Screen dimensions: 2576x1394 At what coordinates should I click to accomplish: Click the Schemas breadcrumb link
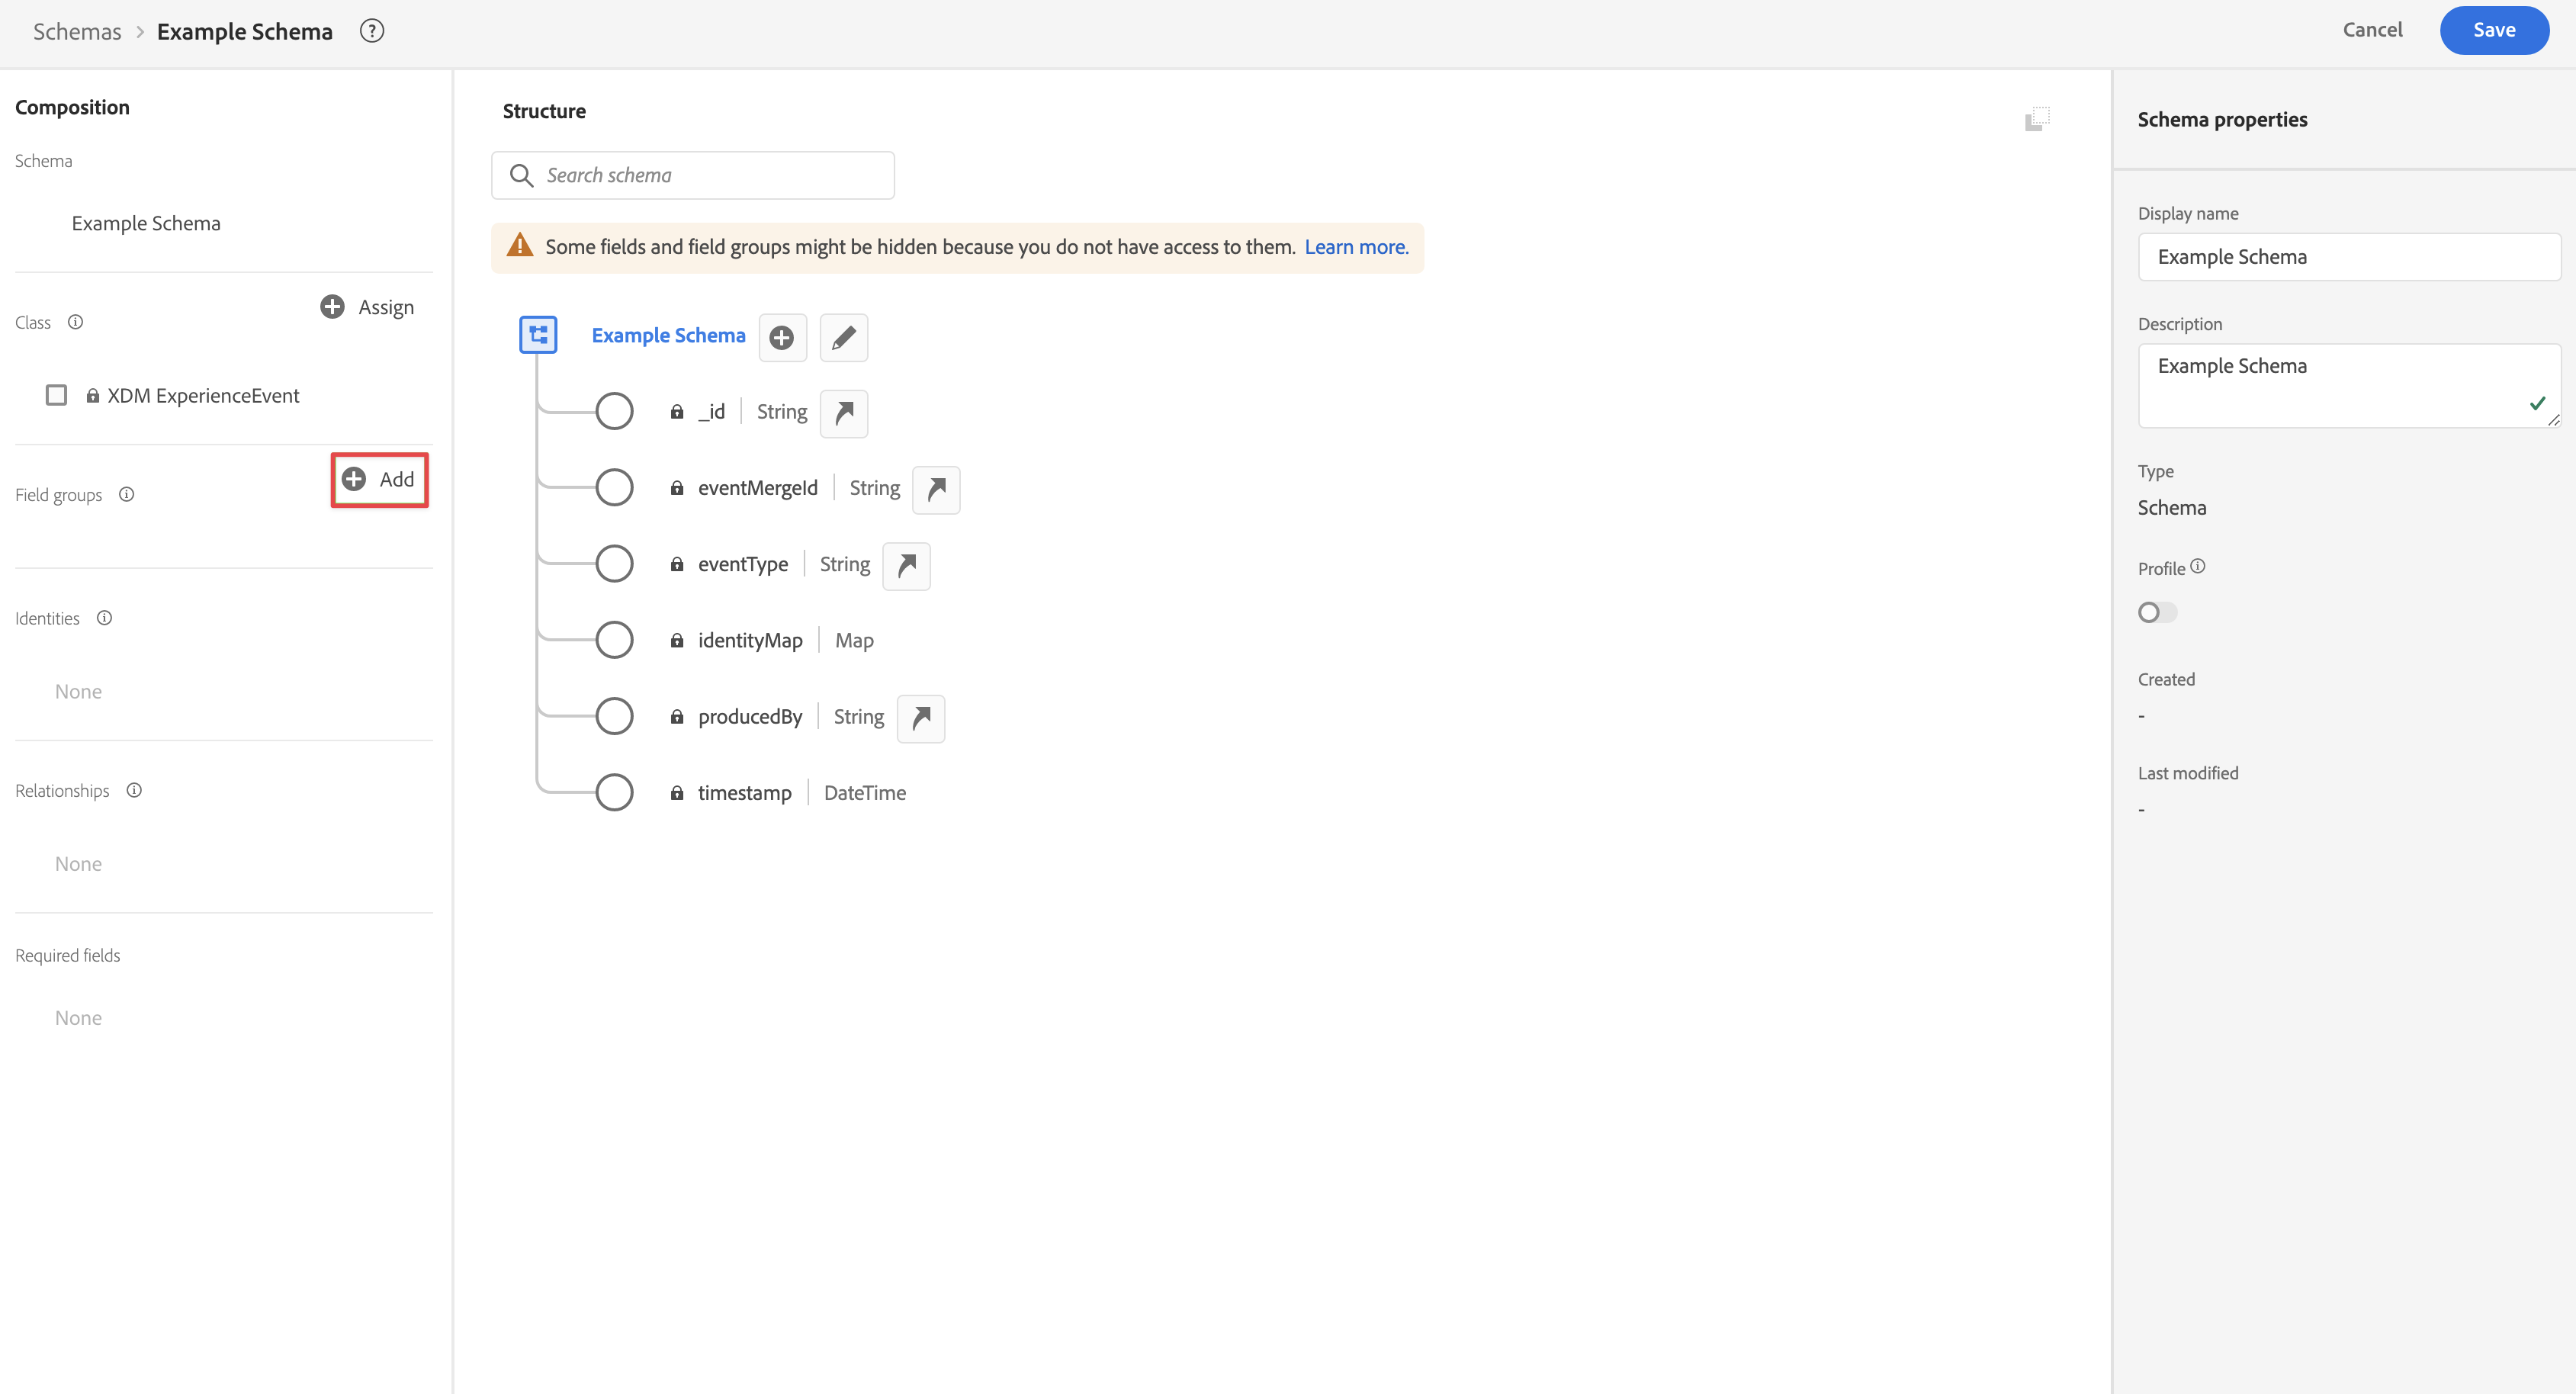pos(77,31)
